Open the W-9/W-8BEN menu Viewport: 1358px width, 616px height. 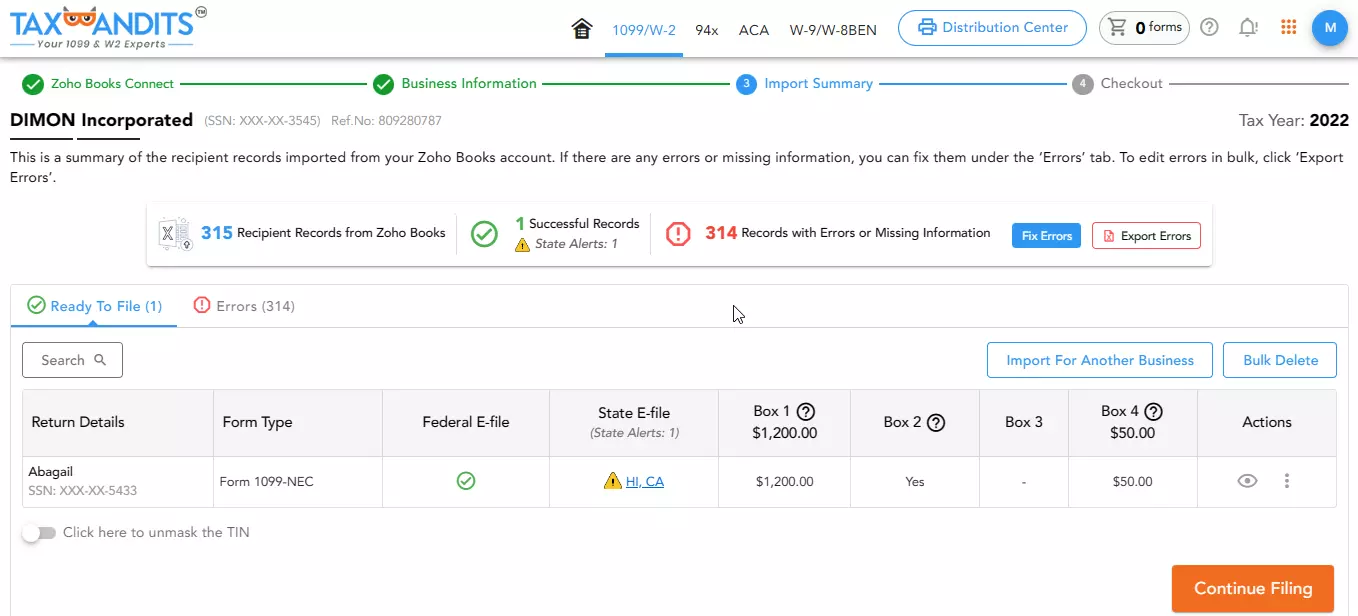pos(833,30)
